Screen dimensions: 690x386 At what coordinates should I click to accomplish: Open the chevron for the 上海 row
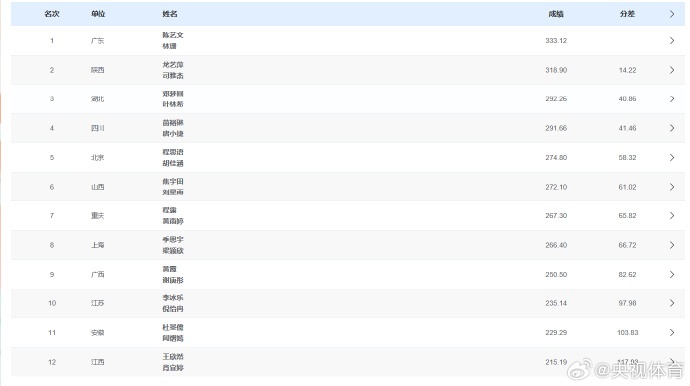tap(672, 245)
